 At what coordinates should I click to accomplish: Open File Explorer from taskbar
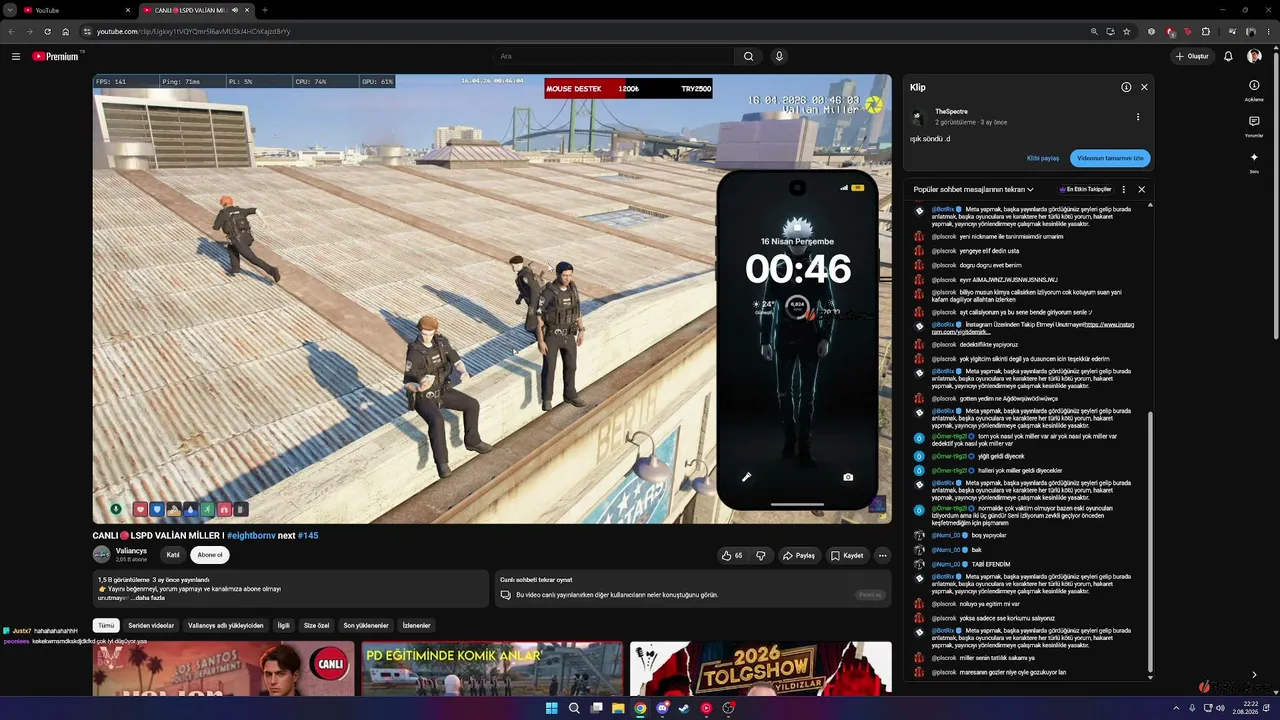click(x=618, y=708)
